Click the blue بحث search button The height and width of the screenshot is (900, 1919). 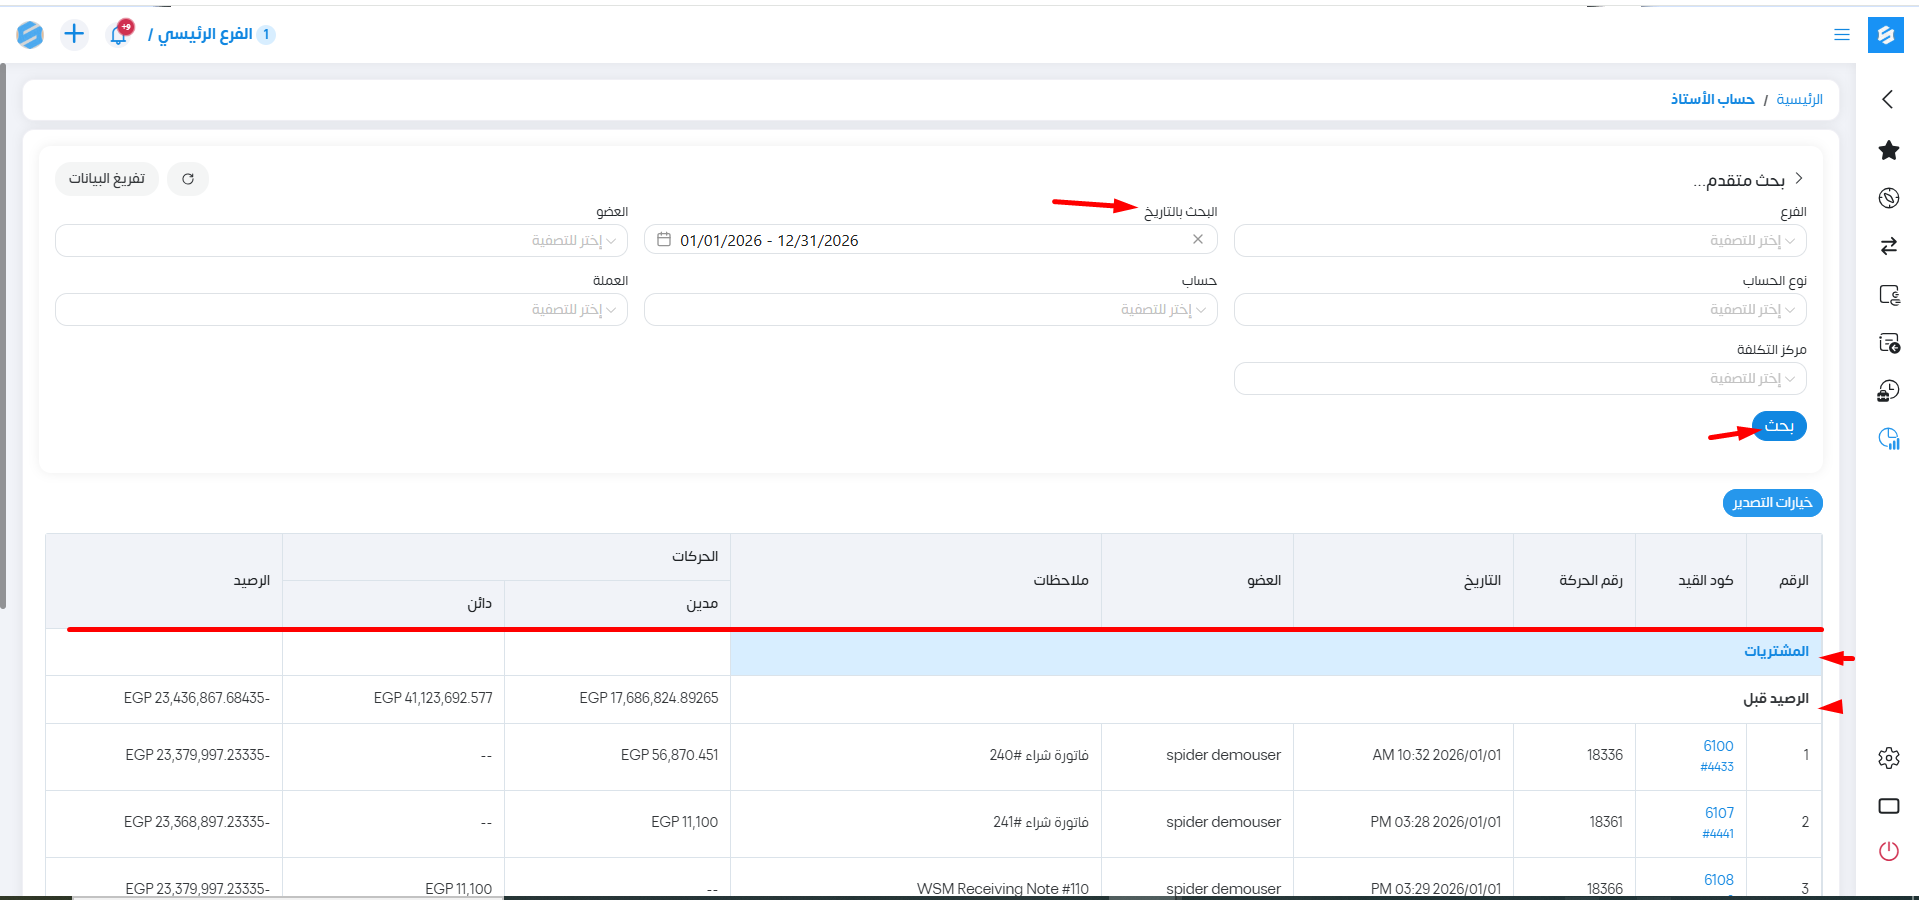1779,426
